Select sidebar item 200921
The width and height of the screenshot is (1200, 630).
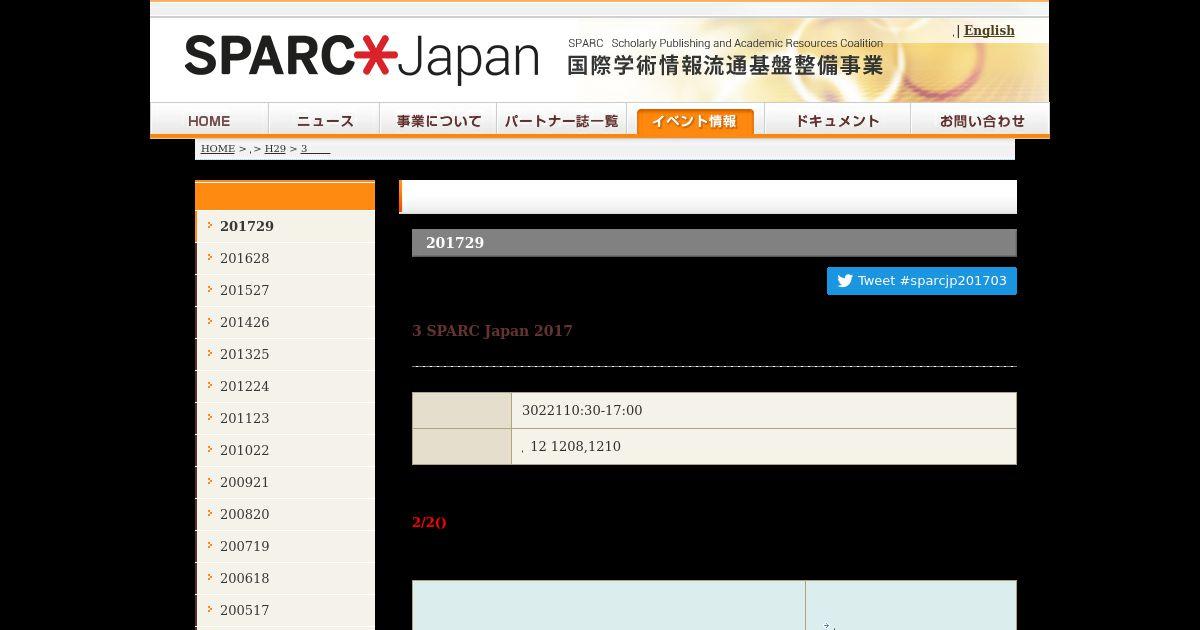pyautogui.click(x=285, y=482)
